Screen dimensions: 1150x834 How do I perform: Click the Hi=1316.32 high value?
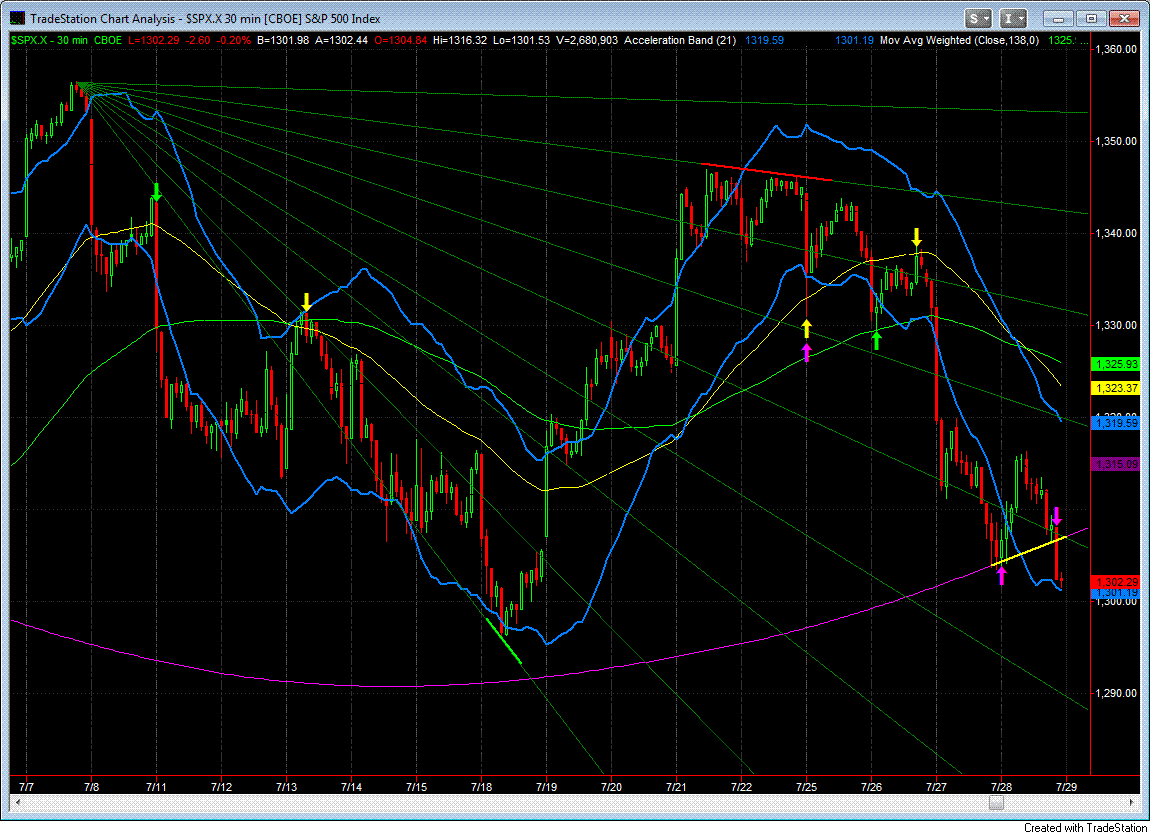[x=460, y=40]
